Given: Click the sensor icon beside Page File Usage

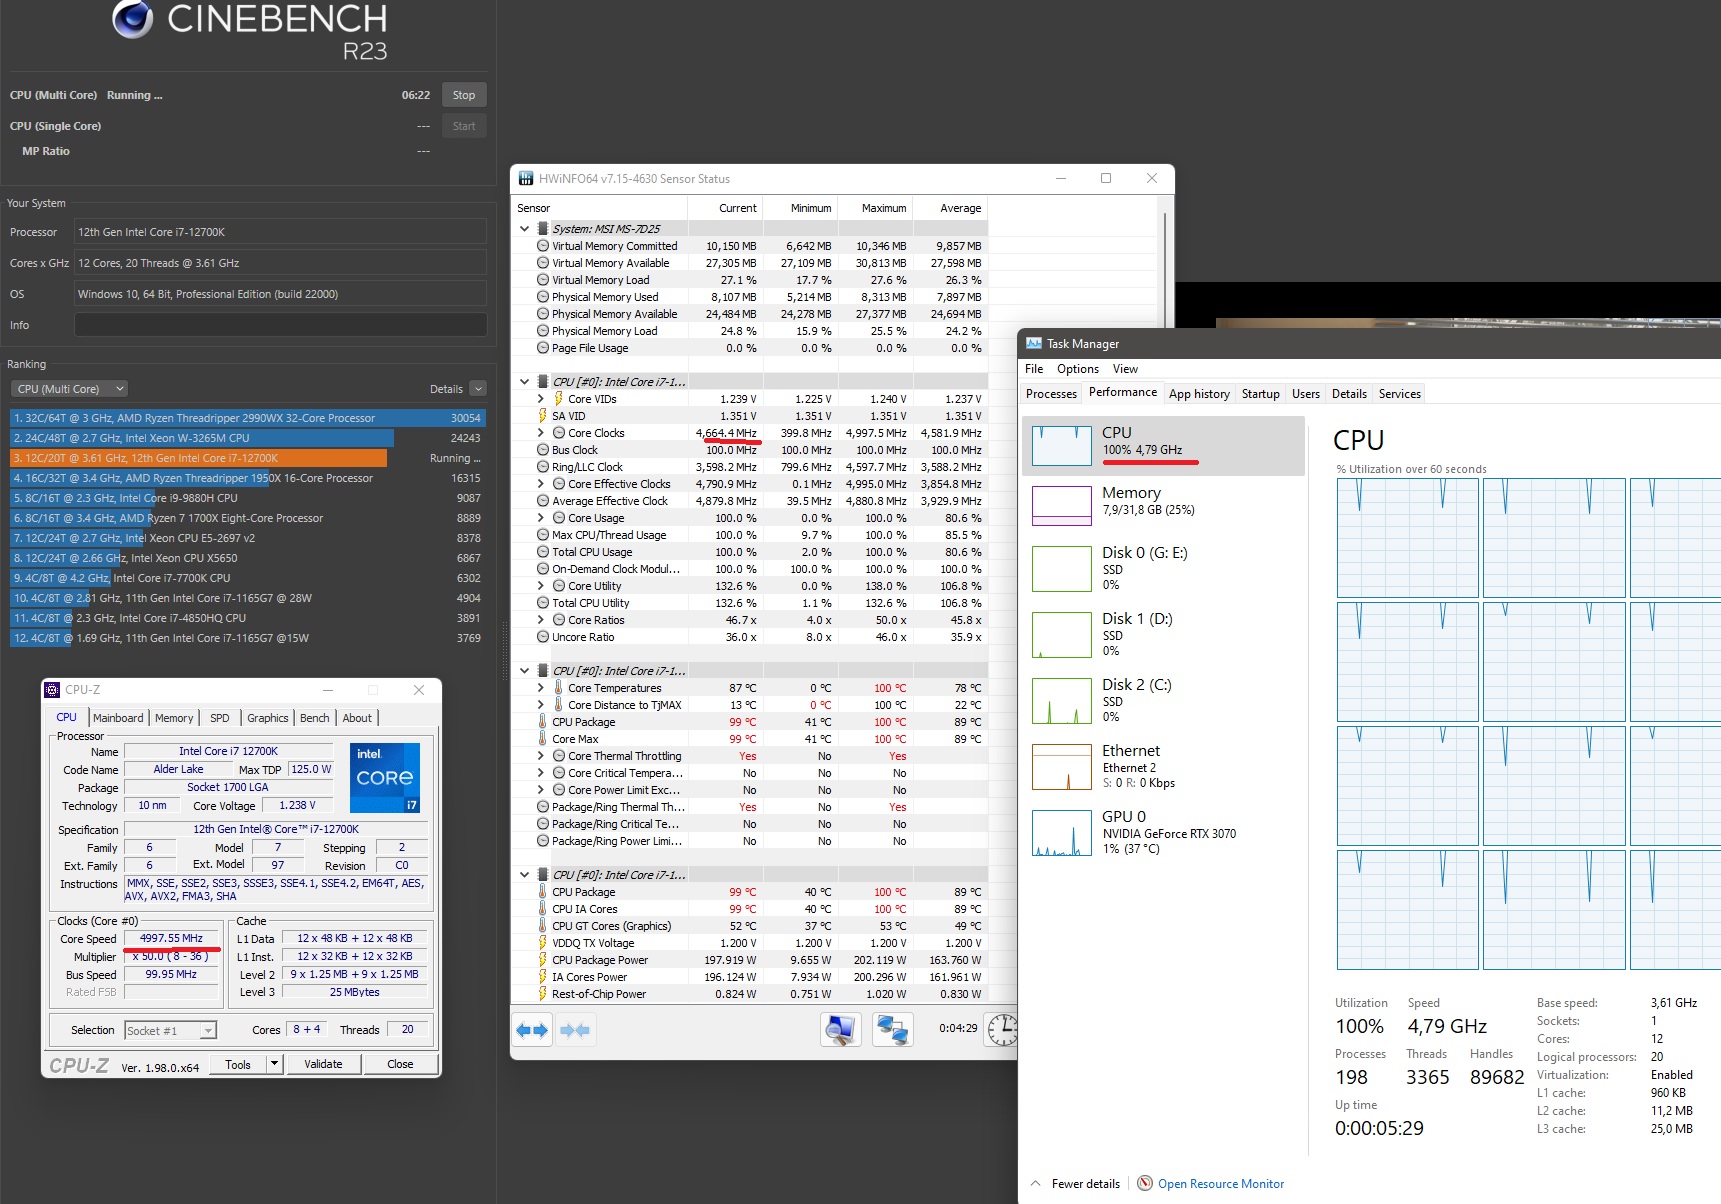Looking at the screenshot, I should [543, 348].
